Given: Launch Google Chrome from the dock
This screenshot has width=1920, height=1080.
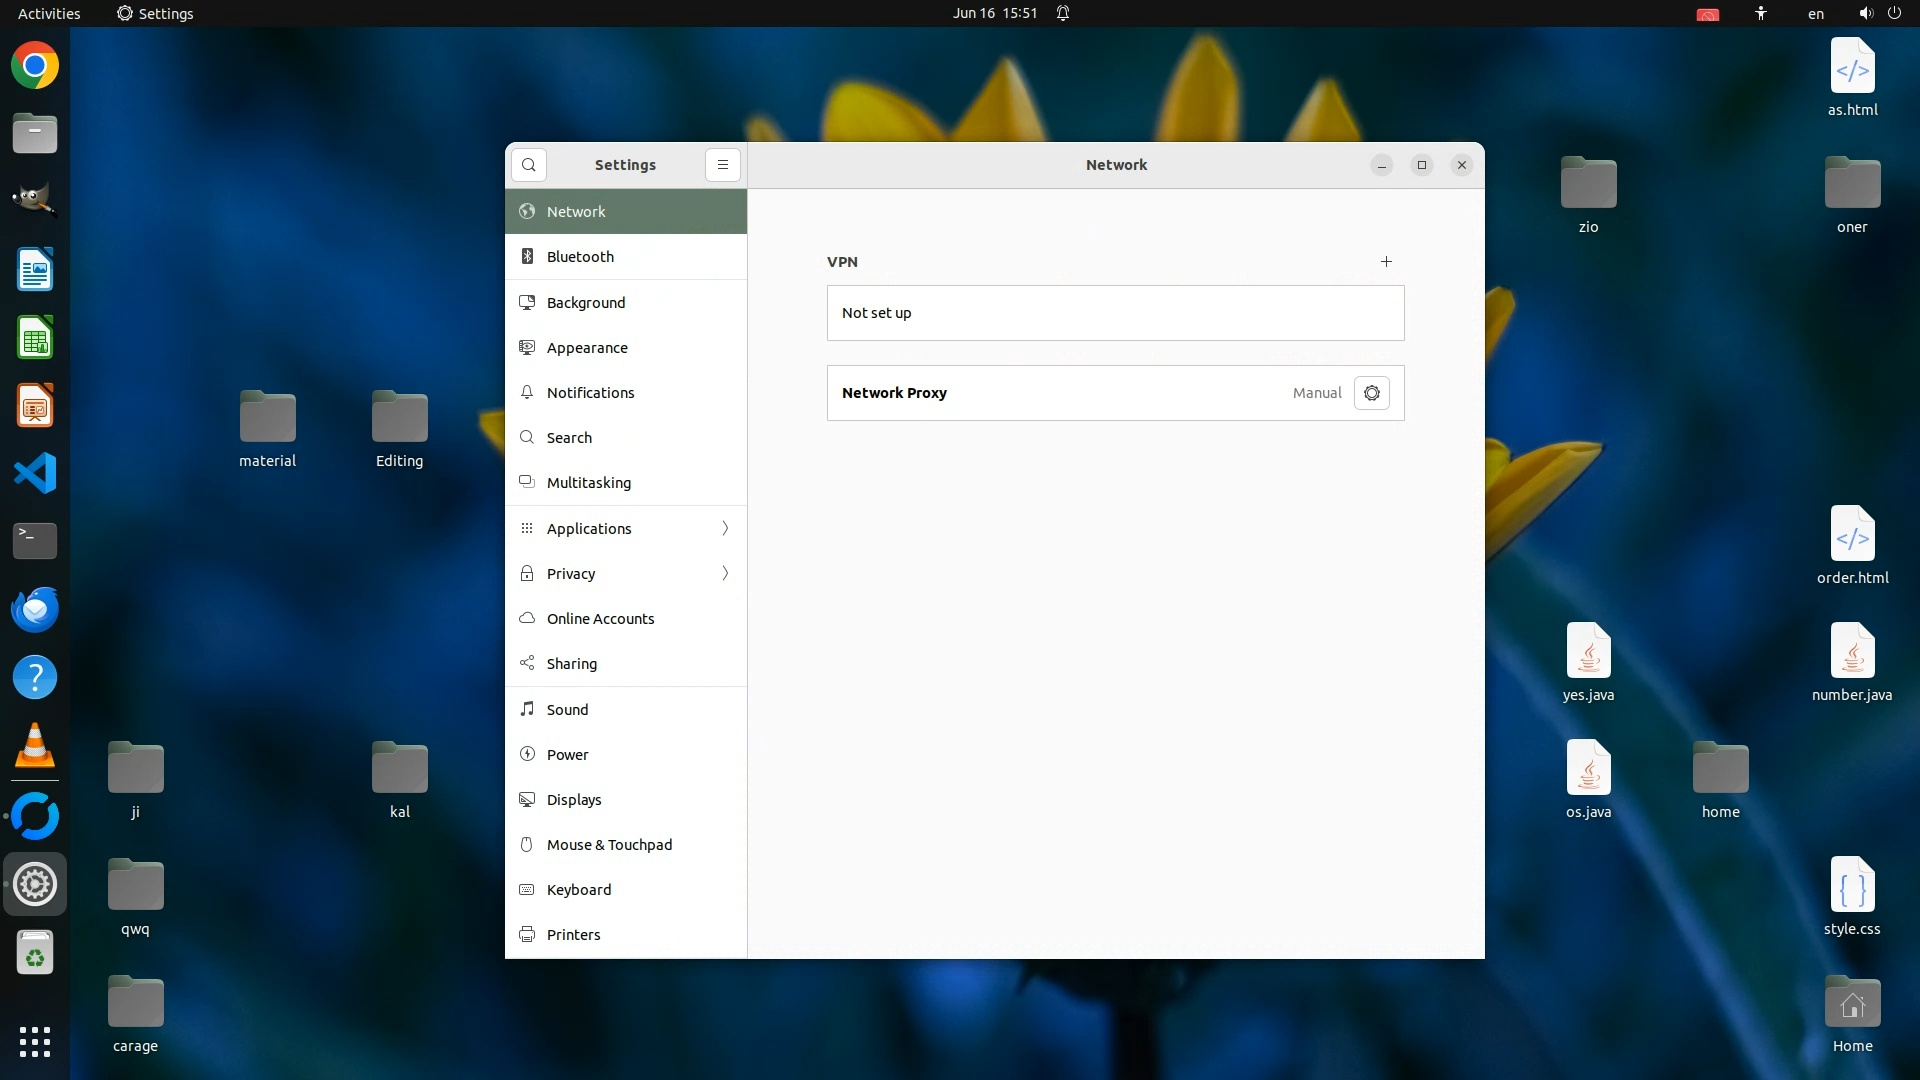Looking at the screenshot, I should coord(35,66).
